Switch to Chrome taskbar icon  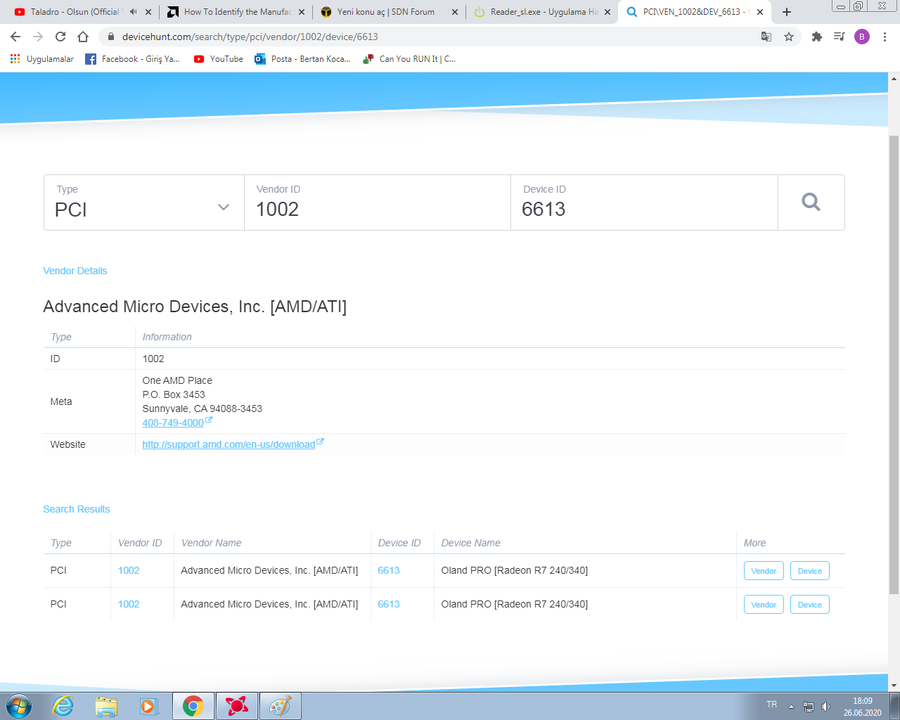click(x=193, y=706)
